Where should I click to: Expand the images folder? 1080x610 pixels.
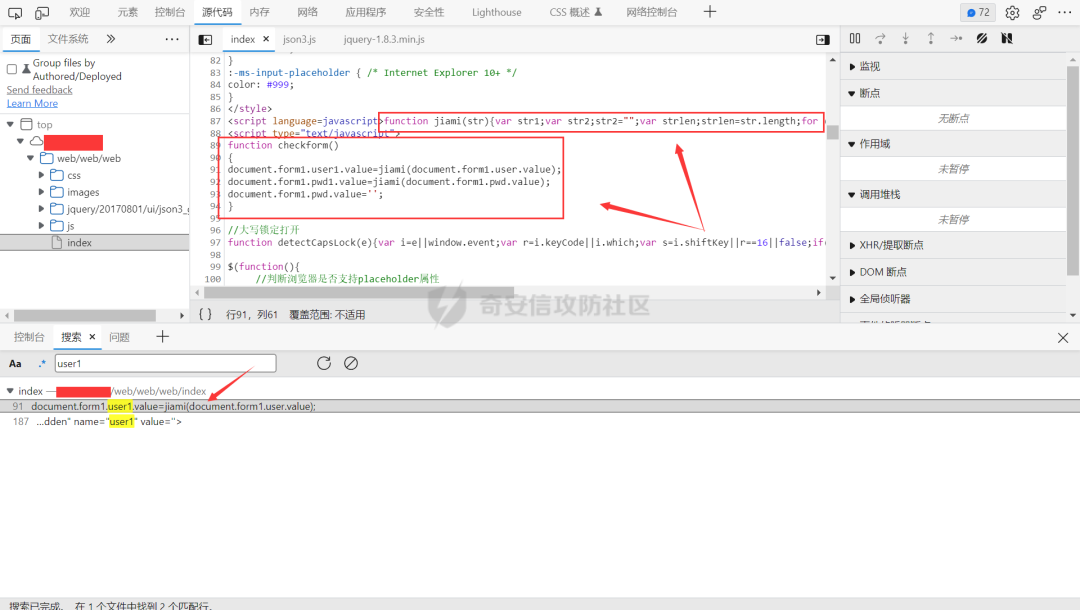tap(41, 191)
